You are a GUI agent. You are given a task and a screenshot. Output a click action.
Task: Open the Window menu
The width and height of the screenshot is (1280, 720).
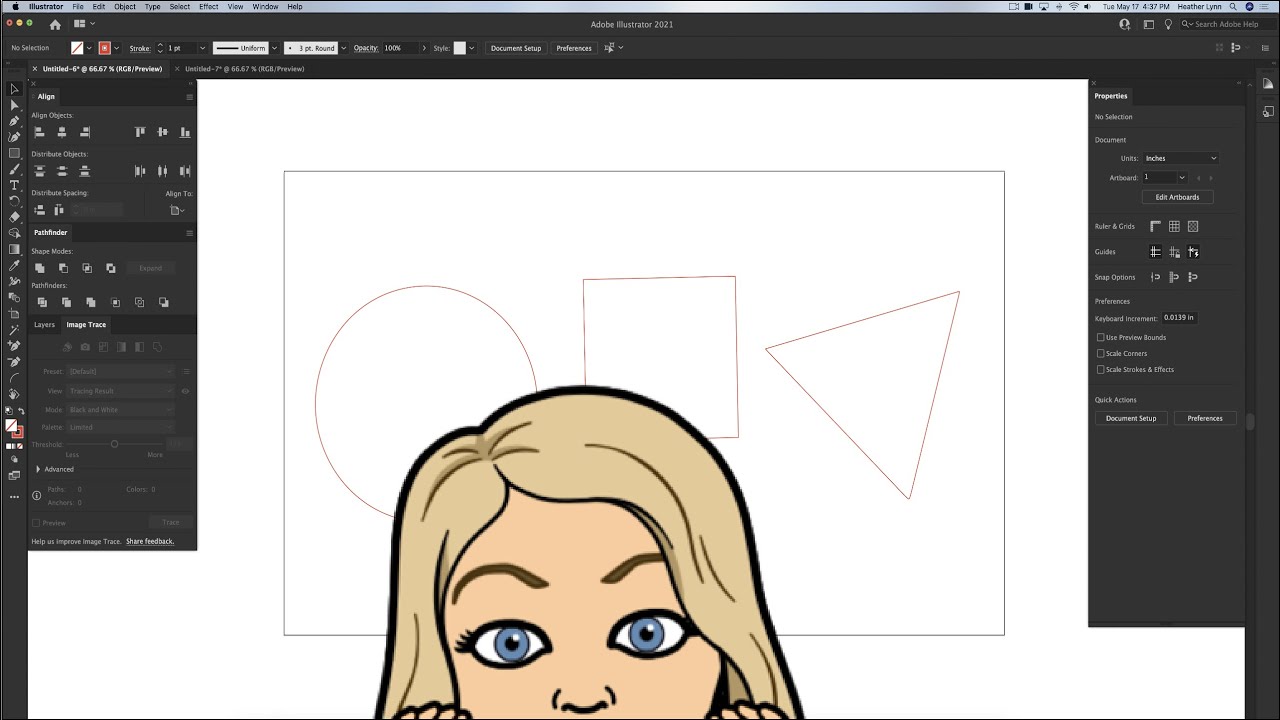[265, 6]
